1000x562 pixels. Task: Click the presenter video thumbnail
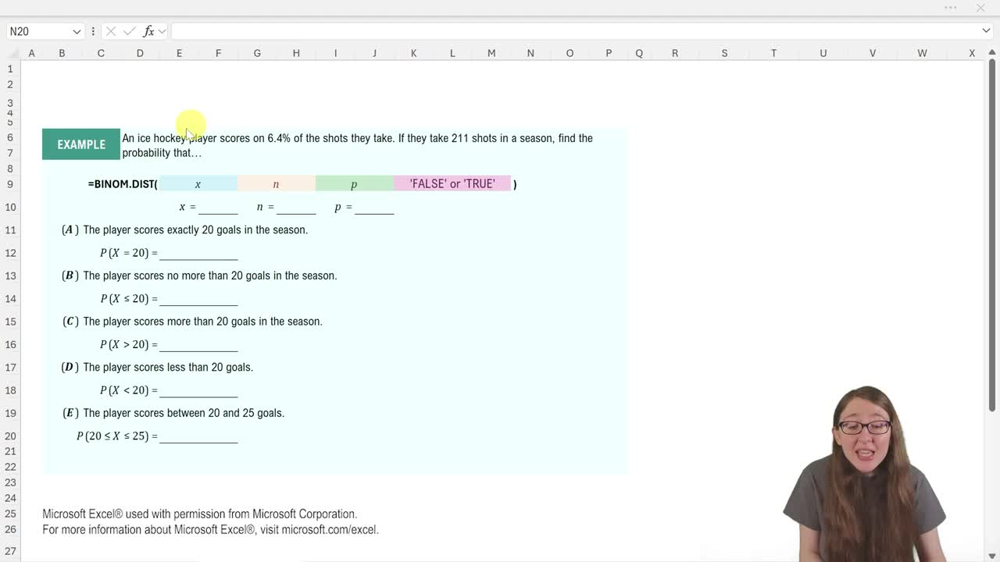pos(866,474)
